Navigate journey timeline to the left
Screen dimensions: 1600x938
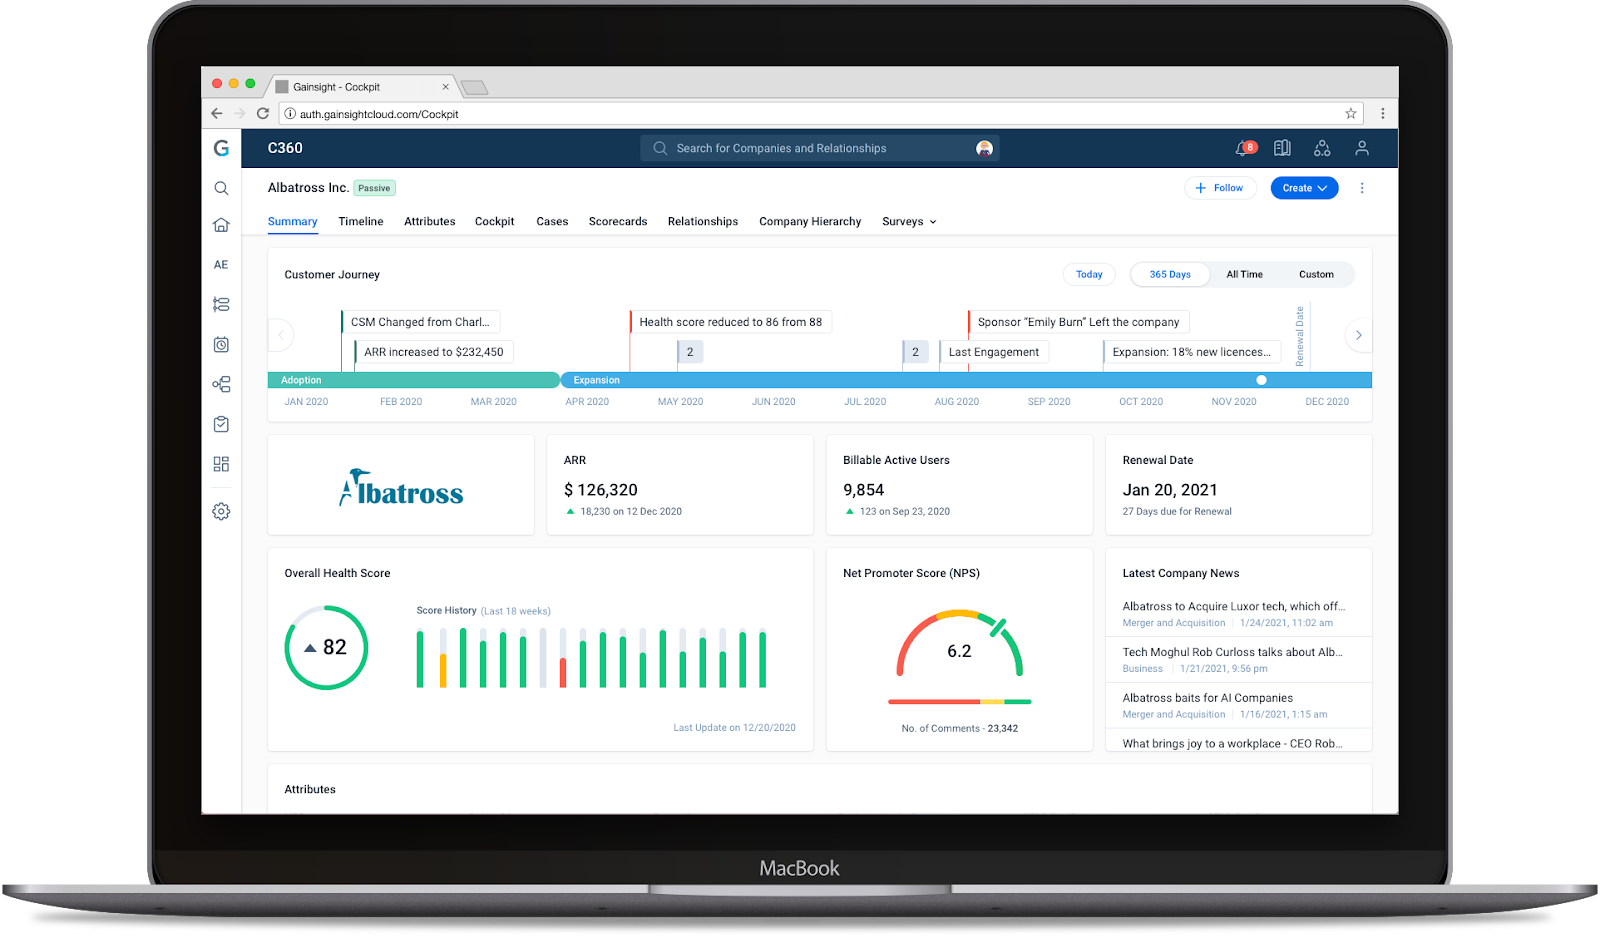pos(281,335)
